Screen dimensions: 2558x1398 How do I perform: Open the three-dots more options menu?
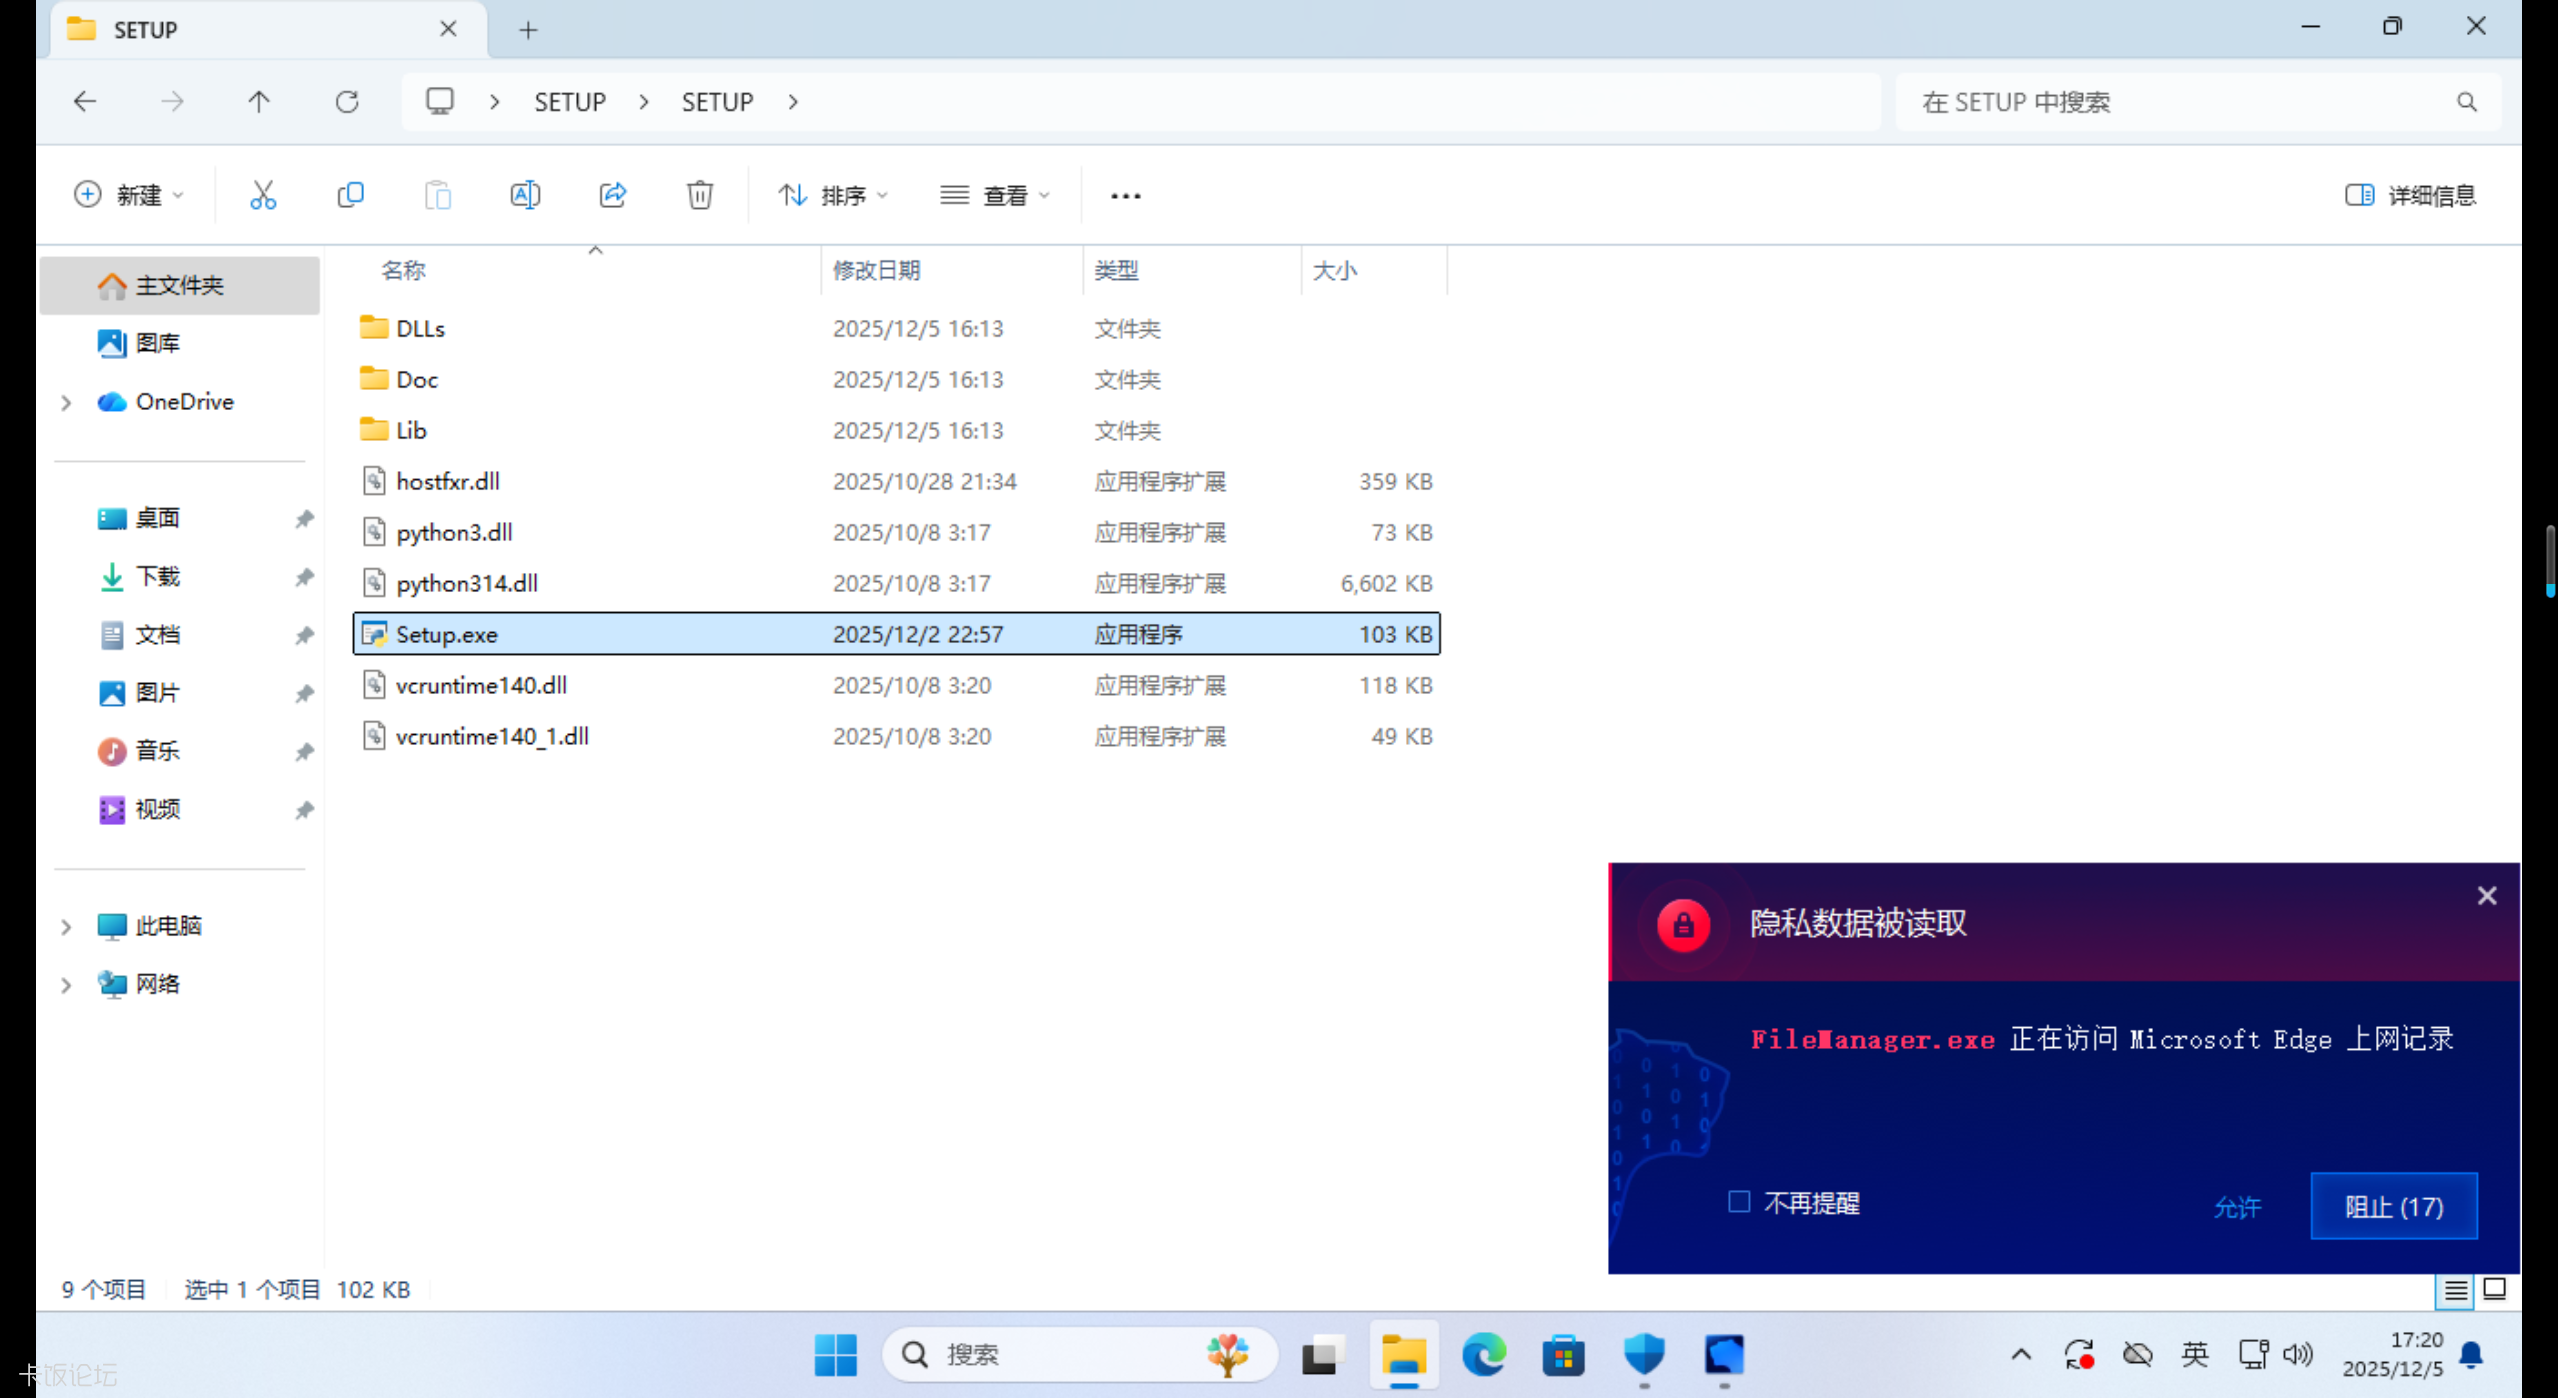click(x=1125, y=195)
